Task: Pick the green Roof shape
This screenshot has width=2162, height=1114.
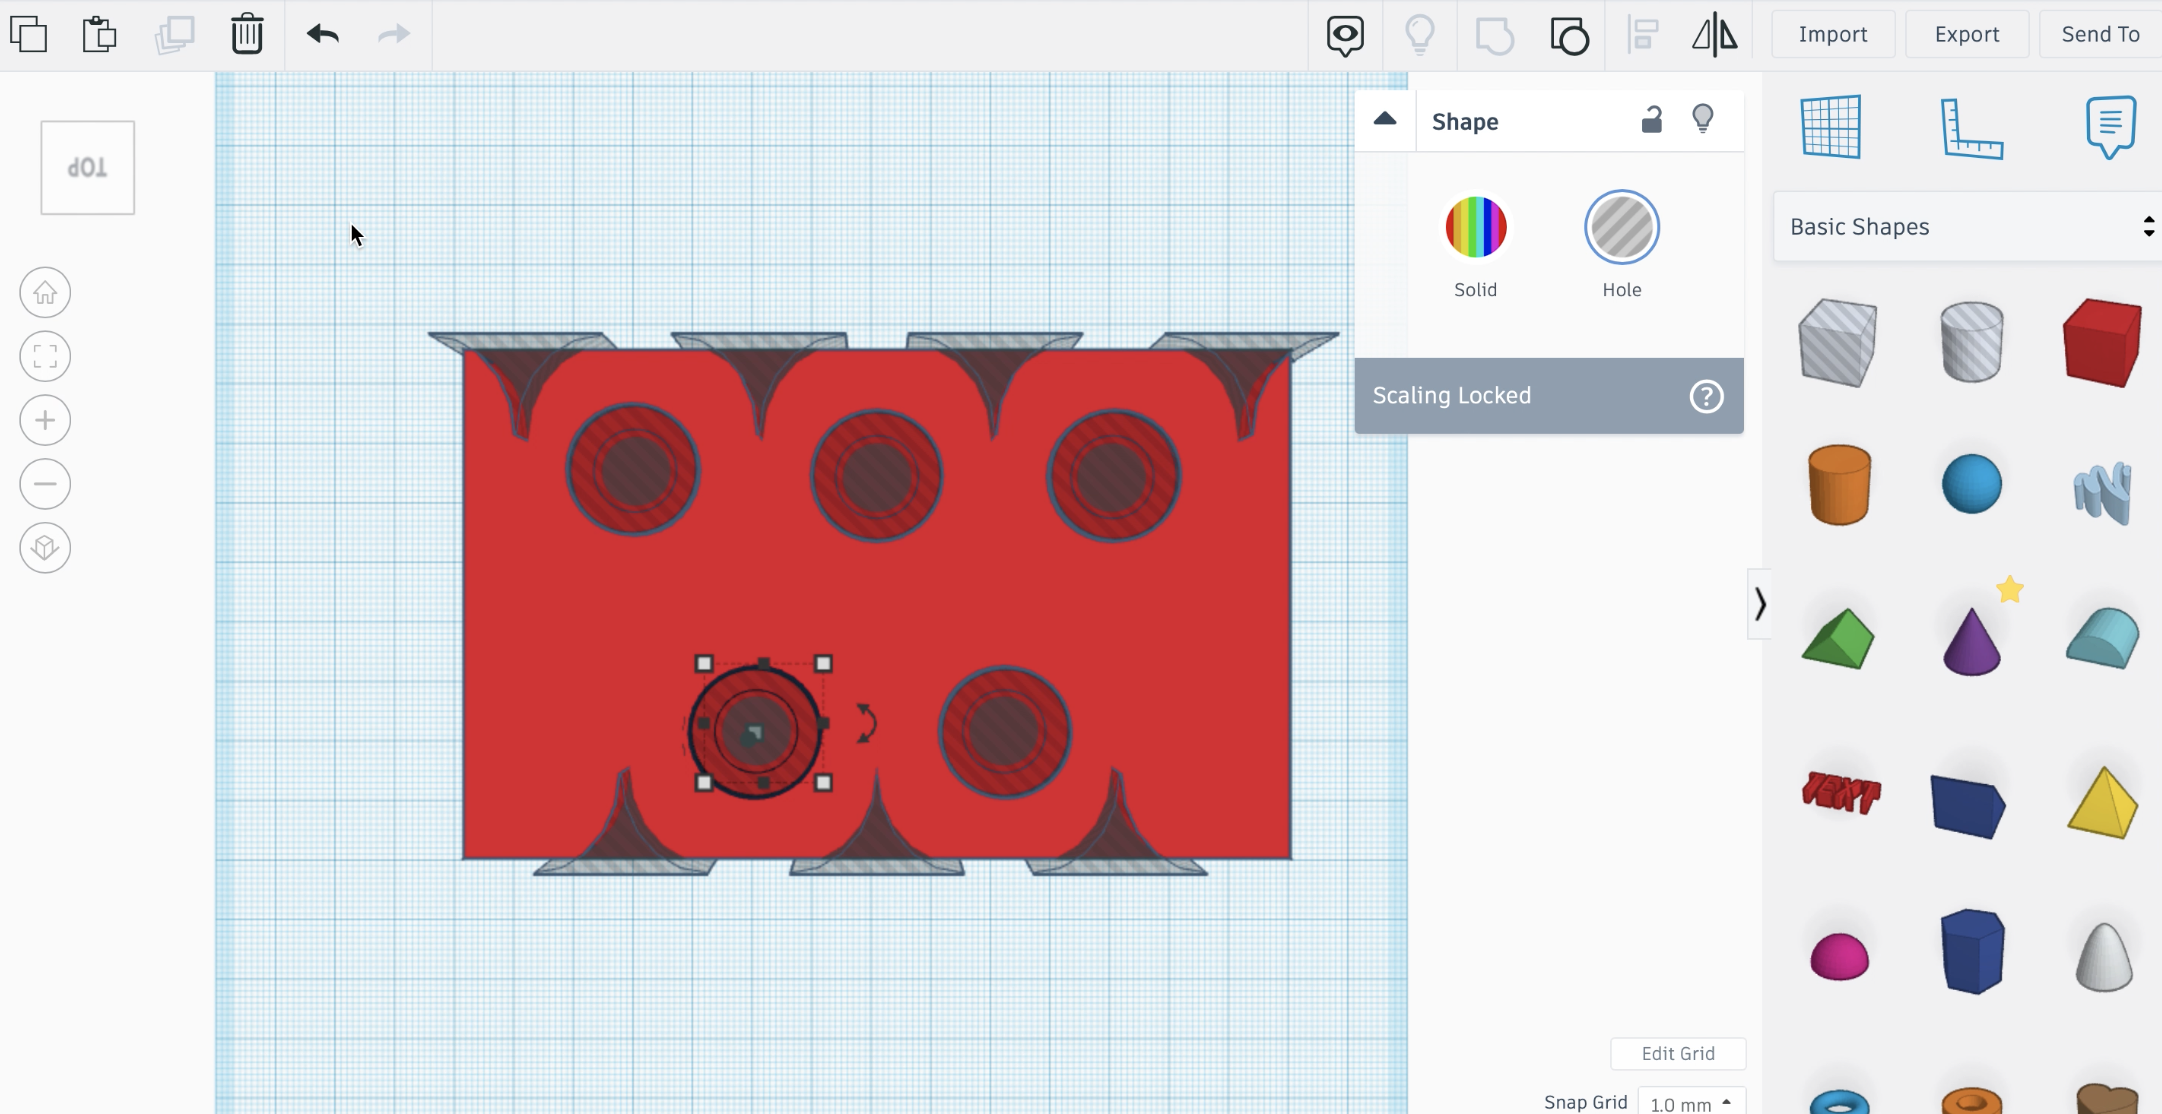Action: coord(1838,639)
